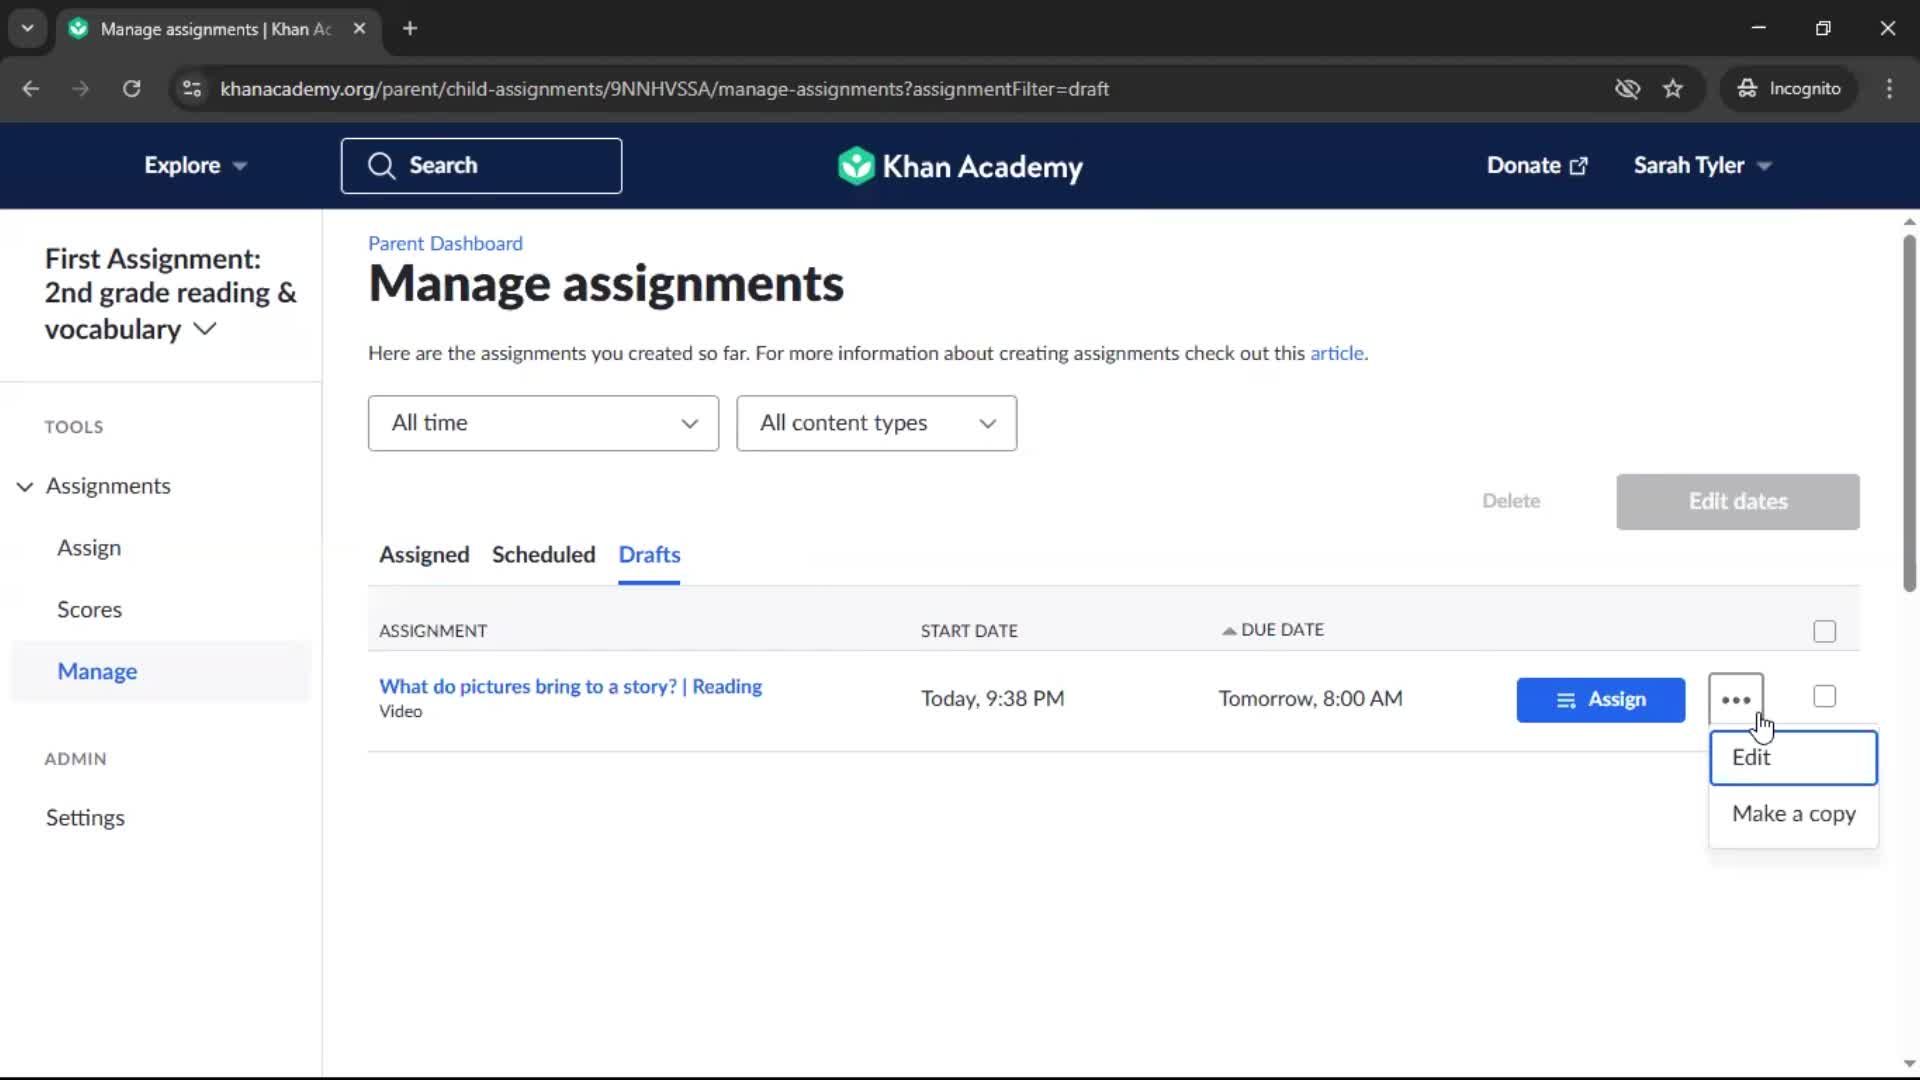Viewport: 1920px width, 1080px height.
Task: Switch to the Scheduled tab
Action: pos(543,555)
